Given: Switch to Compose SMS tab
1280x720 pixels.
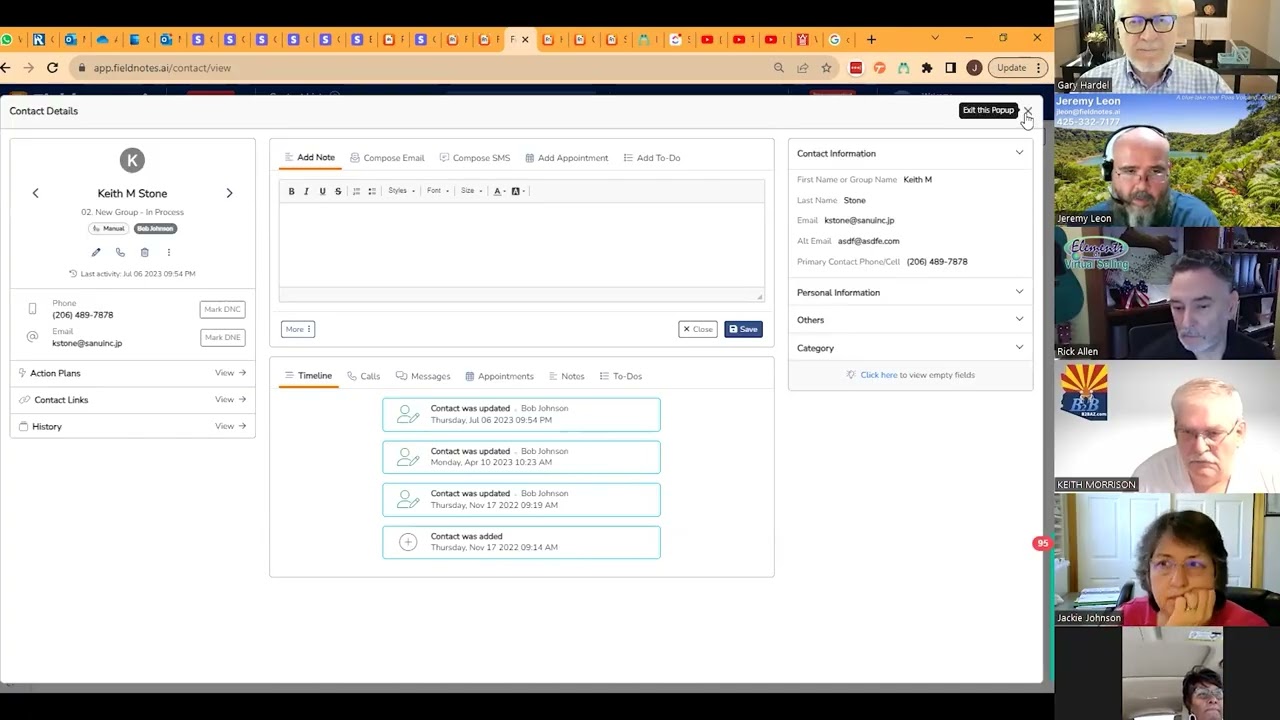Looking at the screenshot, I should pyautogui.click(x=475, y=158).
